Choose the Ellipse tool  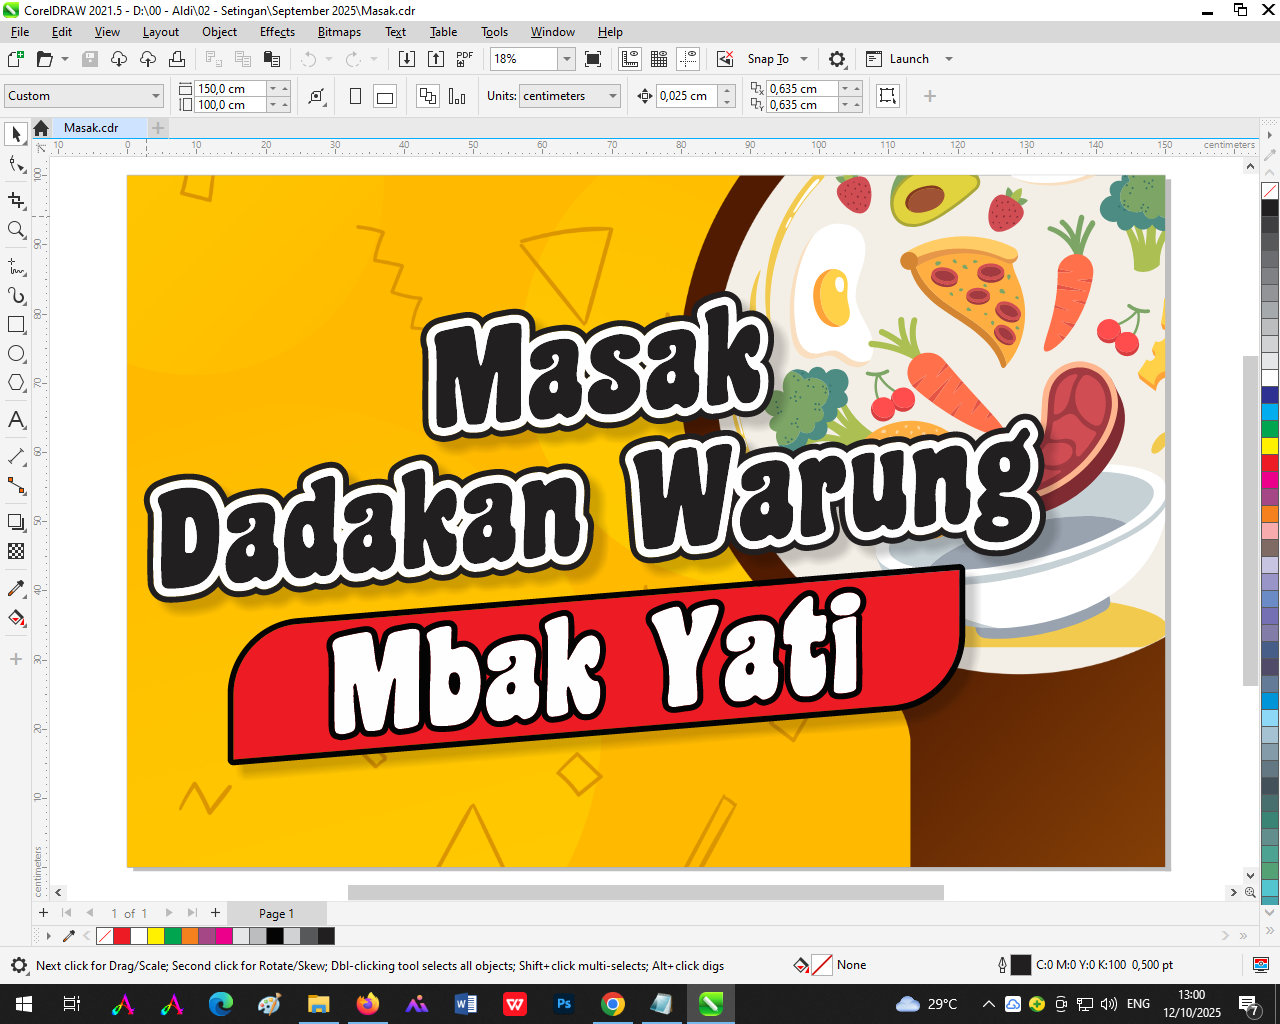point(16,354)
